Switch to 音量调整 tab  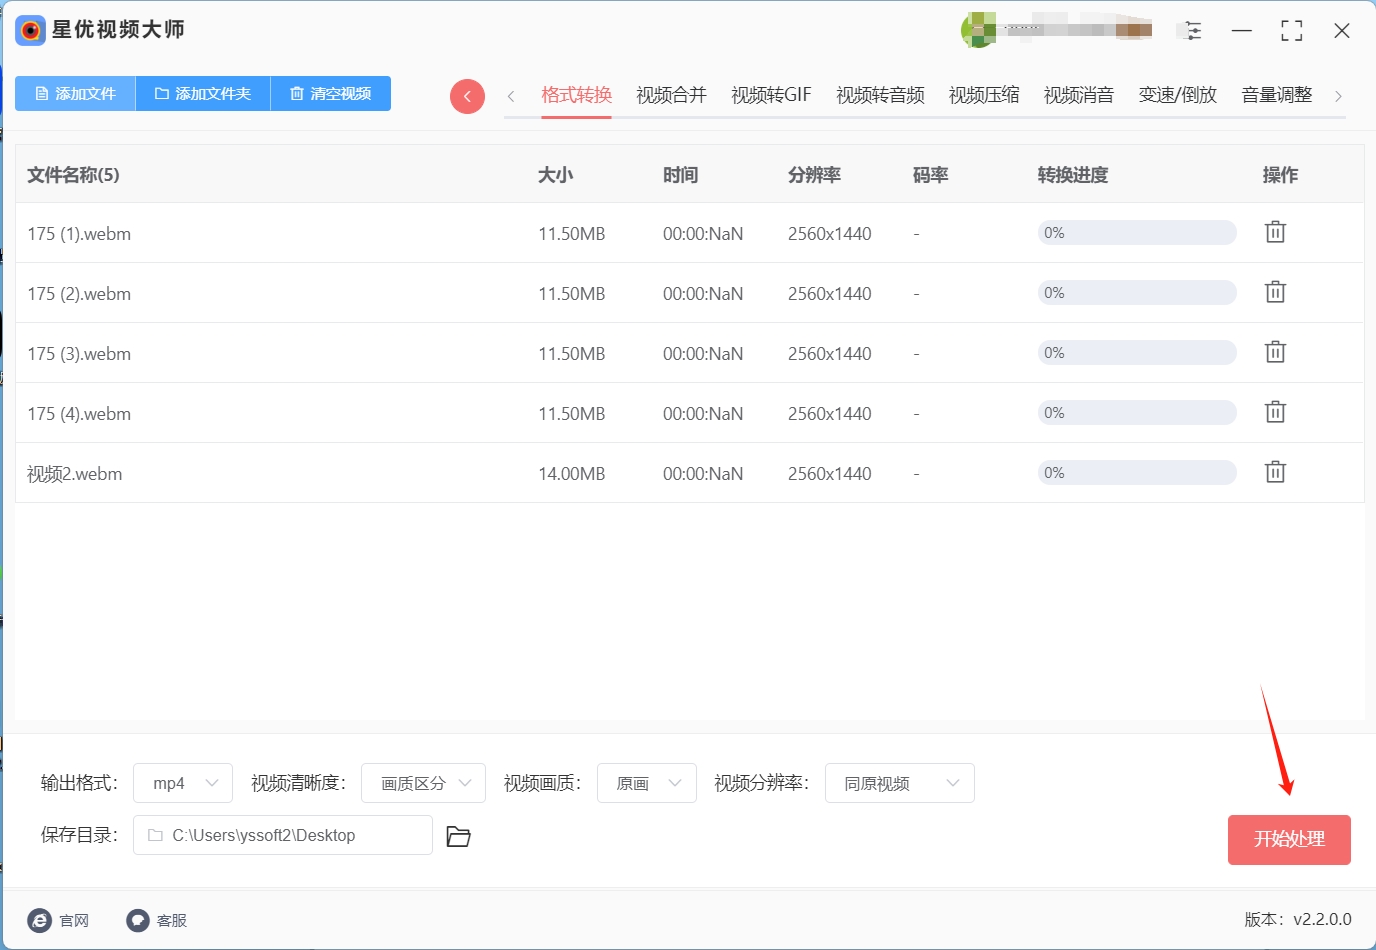pyautogui.click(x=1276, y=95)
